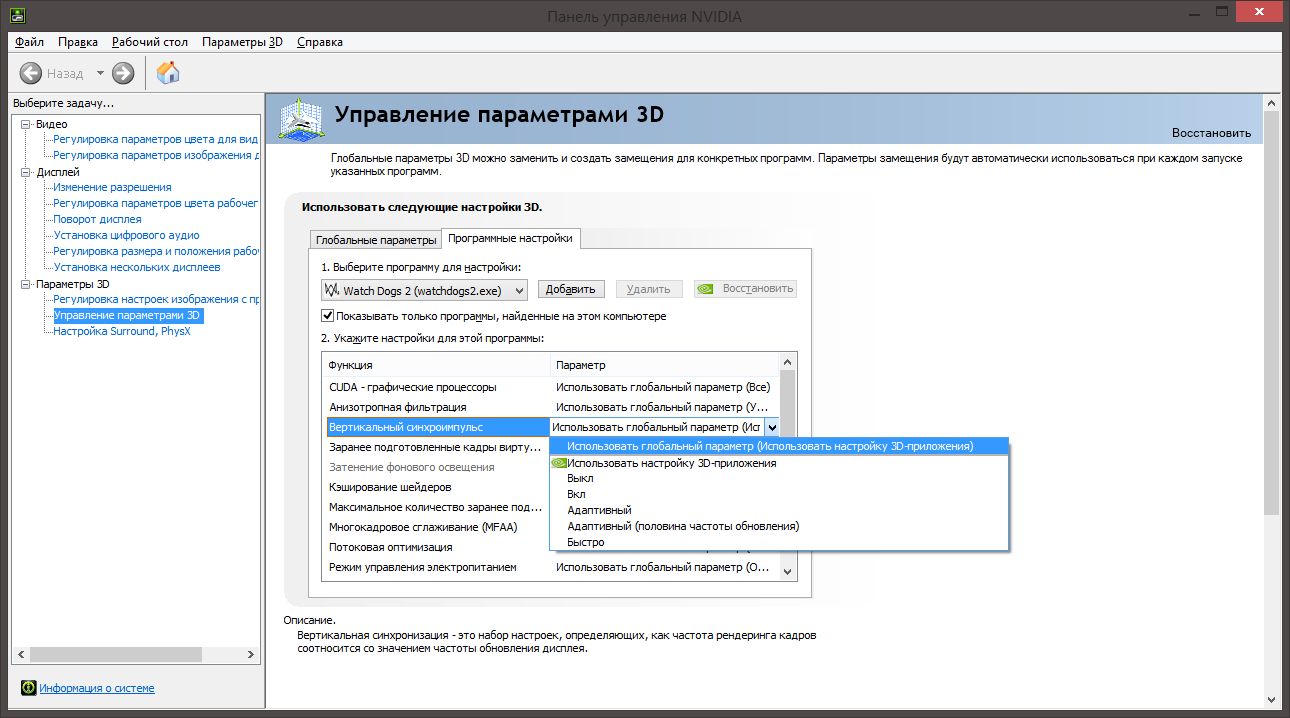Open Установка цифрового аудио task
This screenshot has width=1290, height=718.
tap(126, 235)
